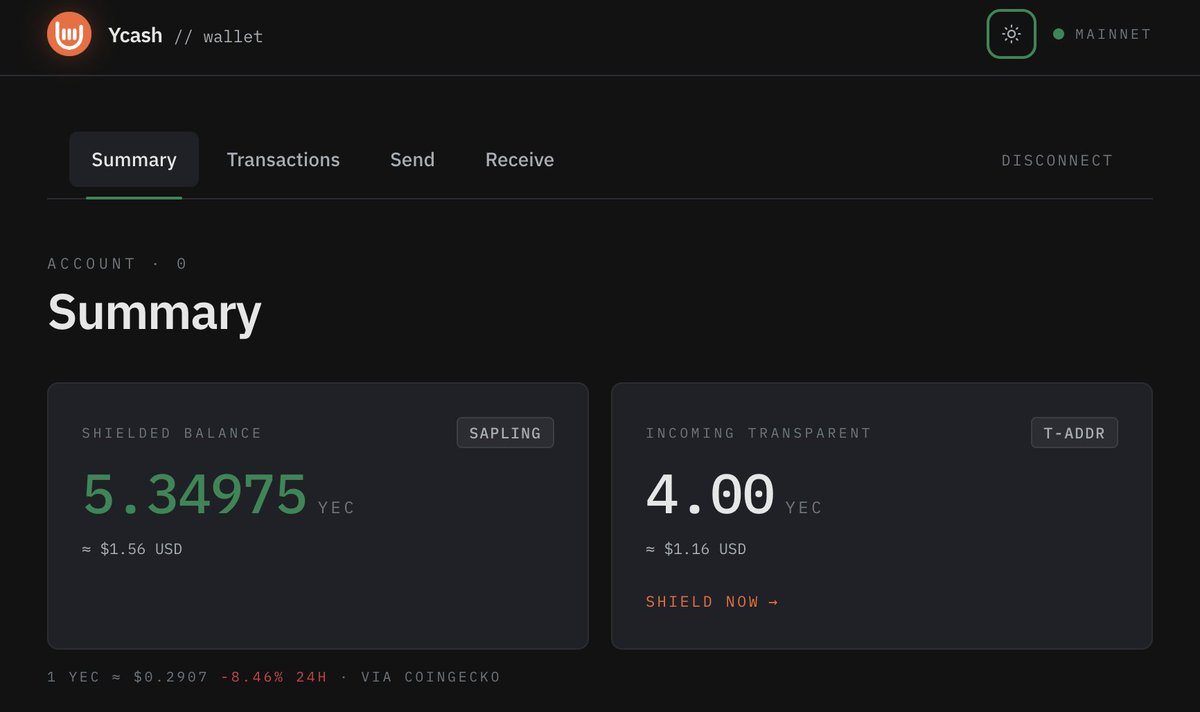Click the T-ADDR badge

tap(1074, 433)
